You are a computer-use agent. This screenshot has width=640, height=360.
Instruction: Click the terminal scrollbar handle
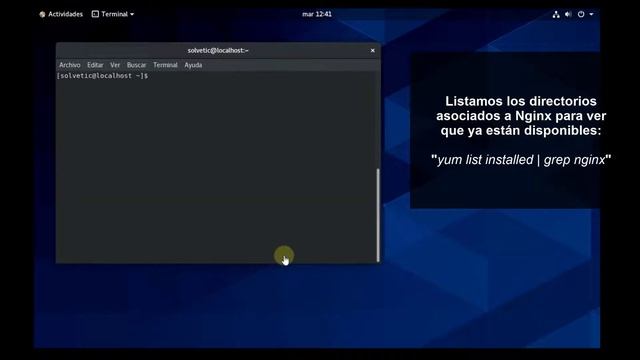click(x=378, y=215)
